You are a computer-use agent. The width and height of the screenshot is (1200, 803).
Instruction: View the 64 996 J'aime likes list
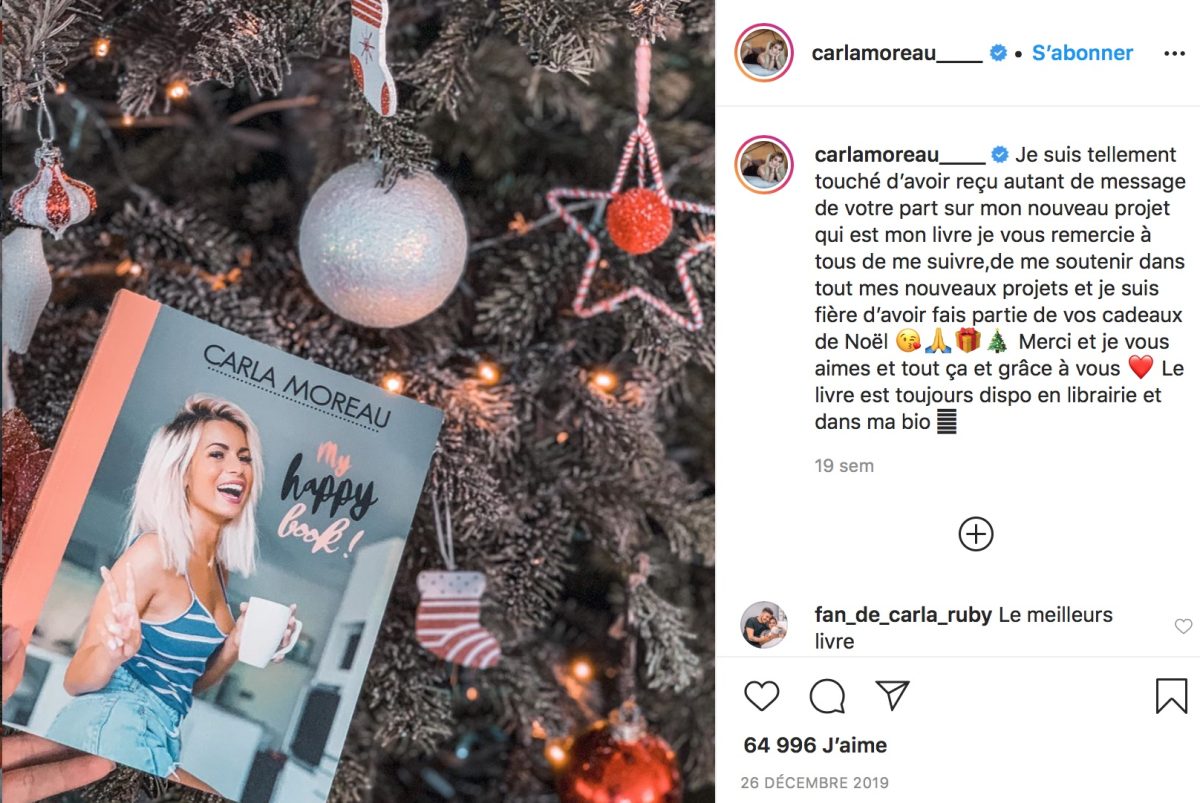815,745
